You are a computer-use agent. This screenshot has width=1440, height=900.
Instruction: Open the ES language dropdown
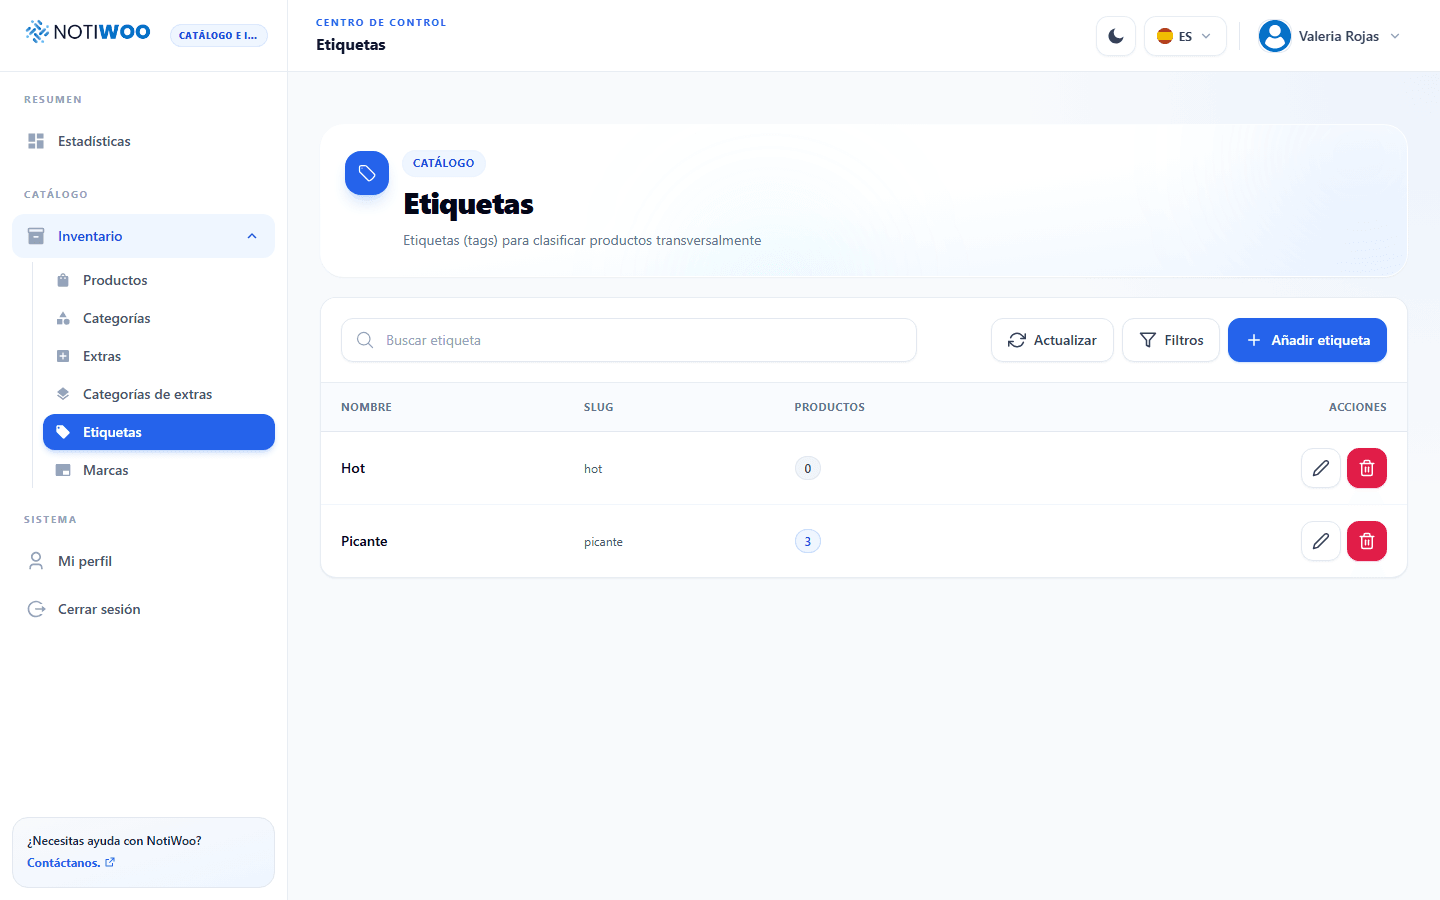[1185, 36]
